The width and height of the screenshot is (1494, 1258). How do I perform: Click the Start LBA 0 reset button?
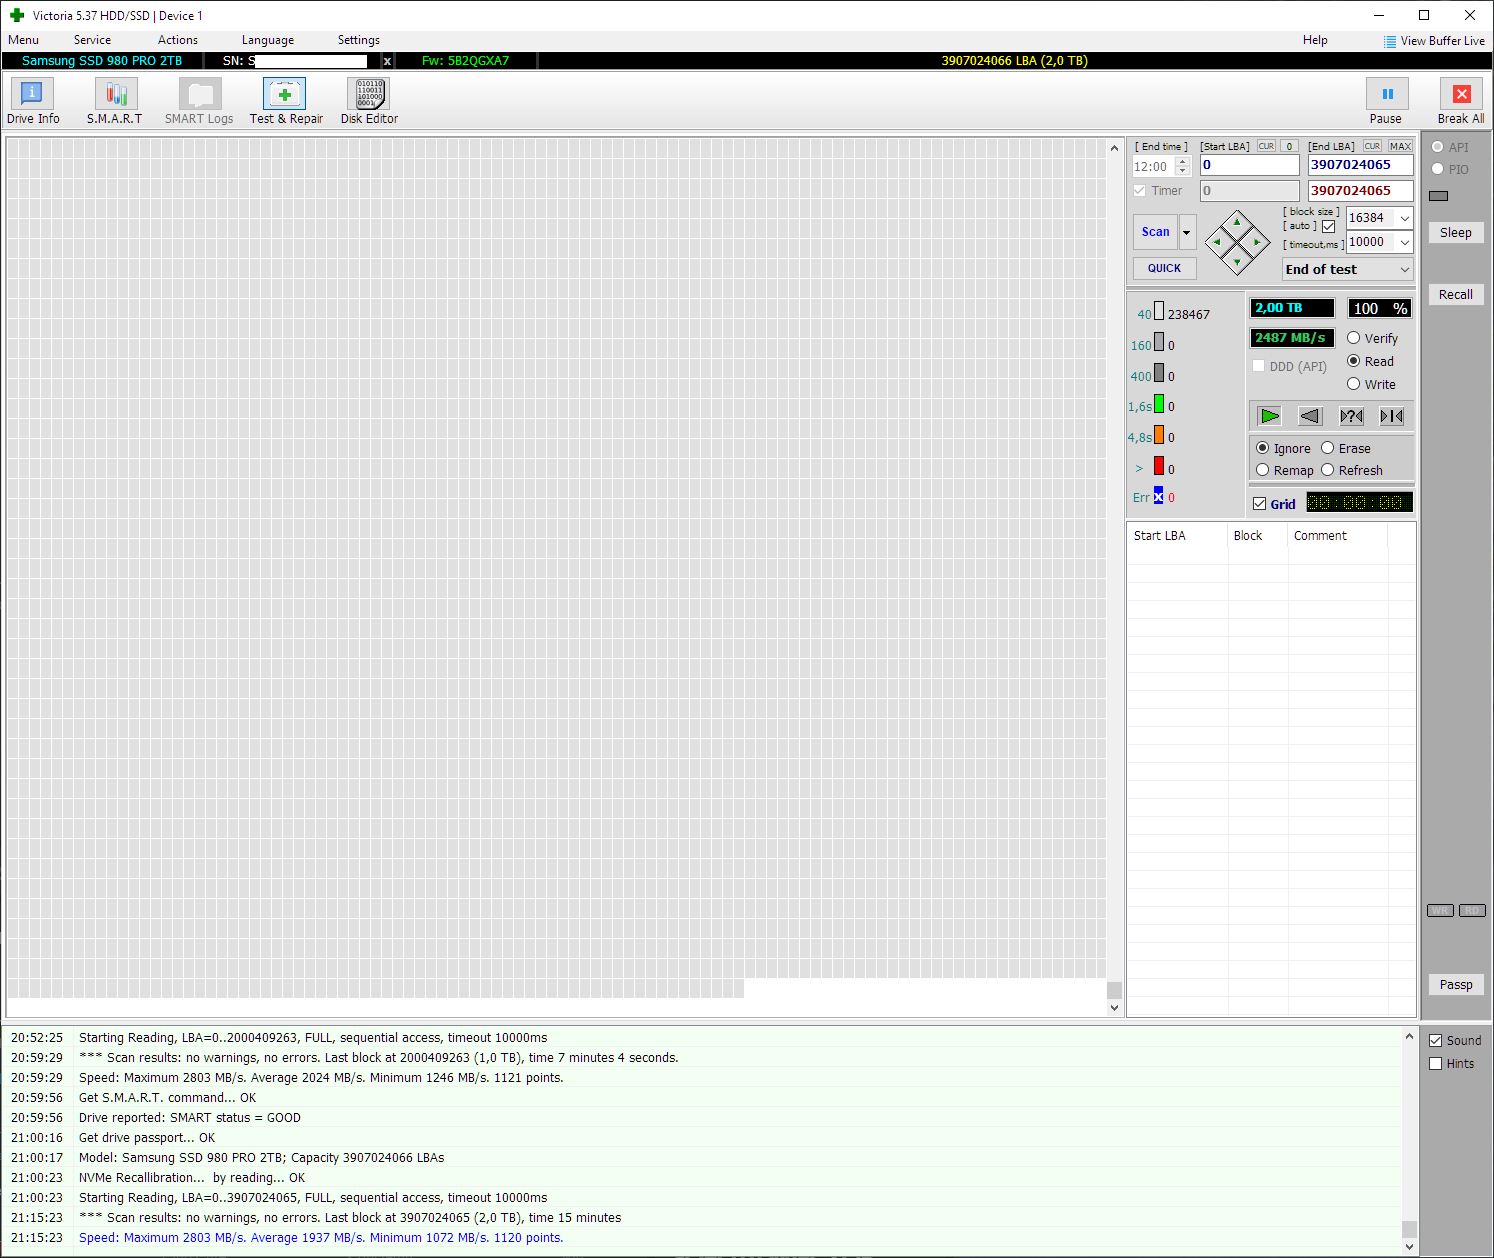1289,146
